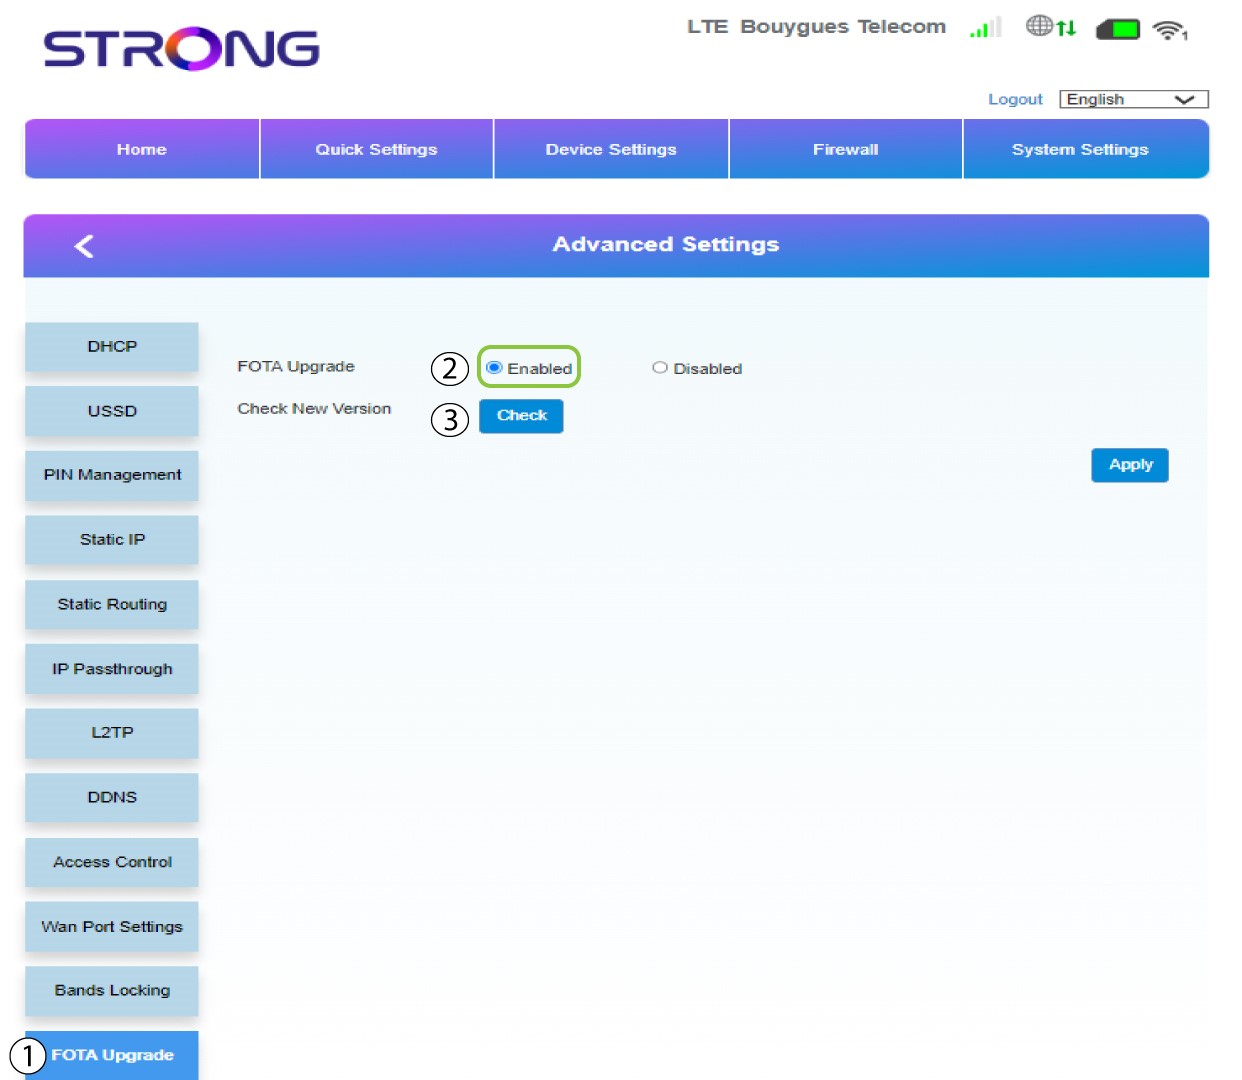The width and height of the screenshot is (1242, 1080).
Task: Open the Firewall tab
Action: (x=846, y=149)
